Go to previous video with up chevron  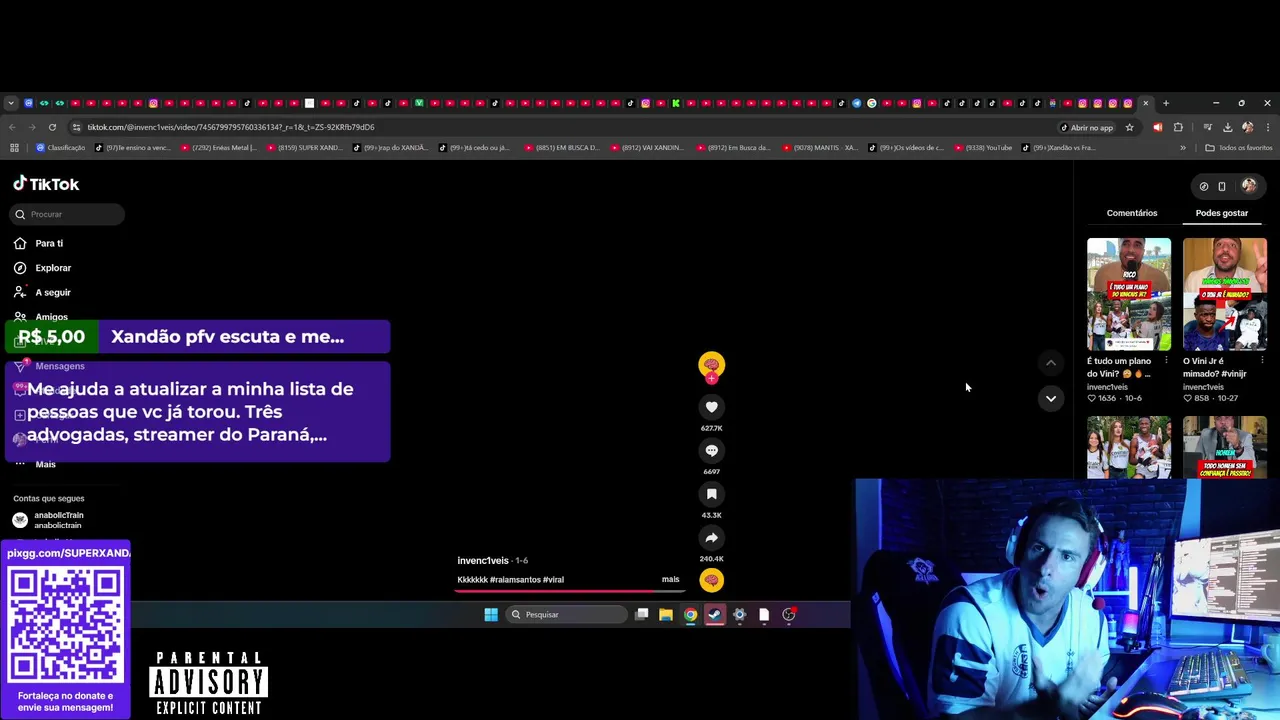pyautogui.click(x=1050, y=363)
